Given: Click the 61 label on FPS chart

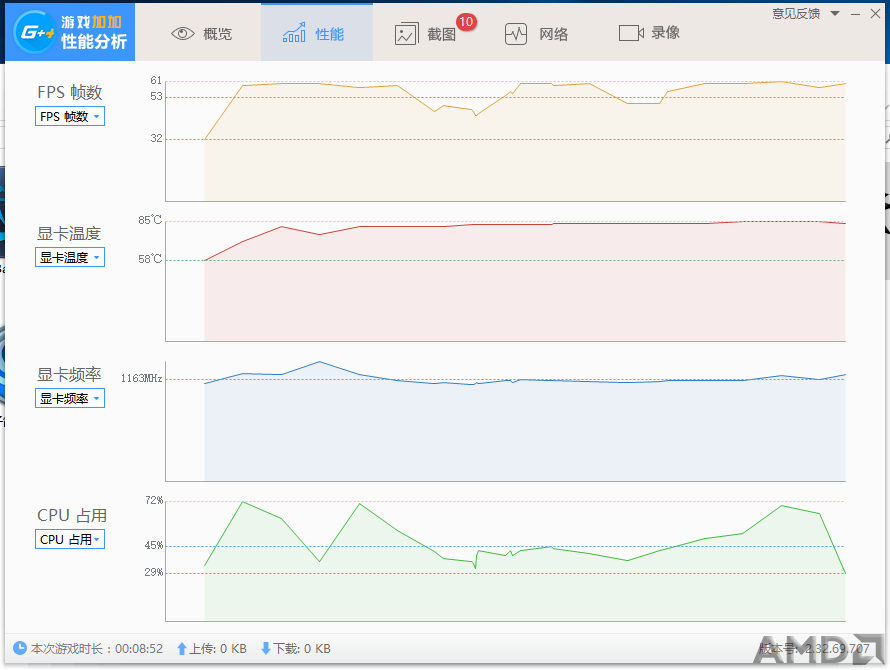Looking at the screenshot, I should [x=156, y=80].
